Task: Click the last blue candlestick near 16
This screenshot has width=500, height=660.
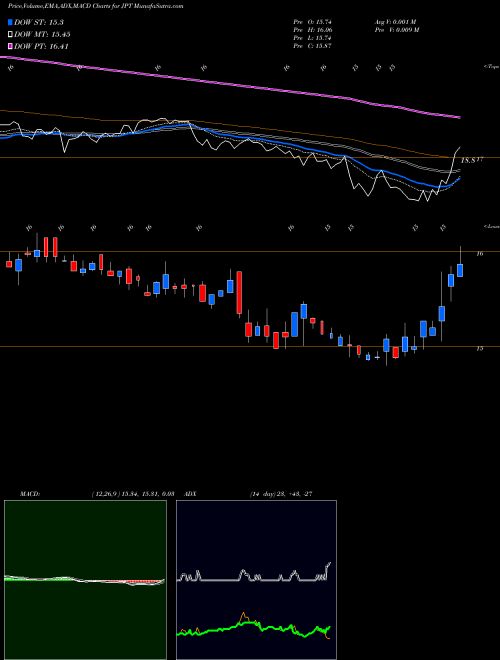Action: [460, 270]
